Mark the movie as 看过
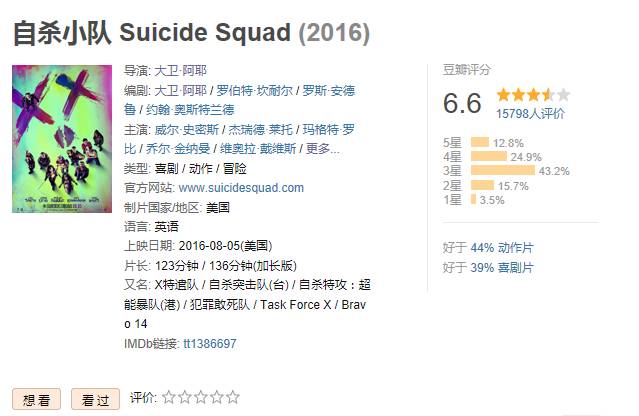This screenshot has height=416, width=639. [x=95, y=398]
